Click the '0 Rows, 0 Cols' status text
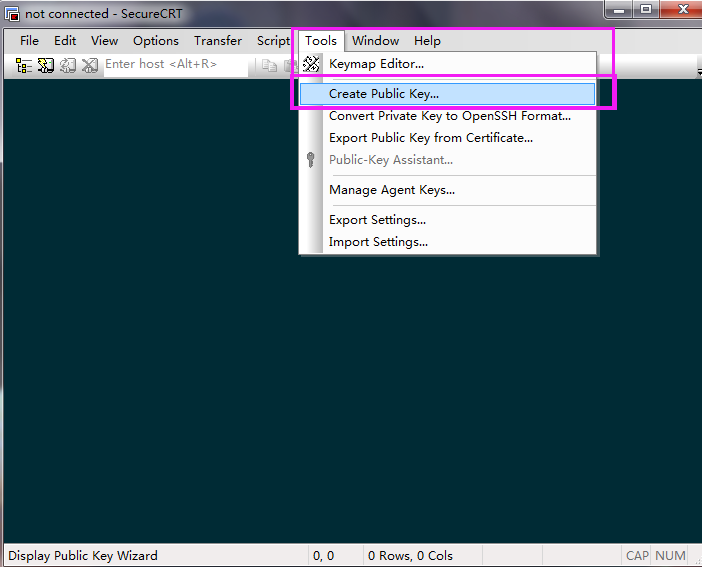This screenshot has height=567, width=702. tap(410, 556)
